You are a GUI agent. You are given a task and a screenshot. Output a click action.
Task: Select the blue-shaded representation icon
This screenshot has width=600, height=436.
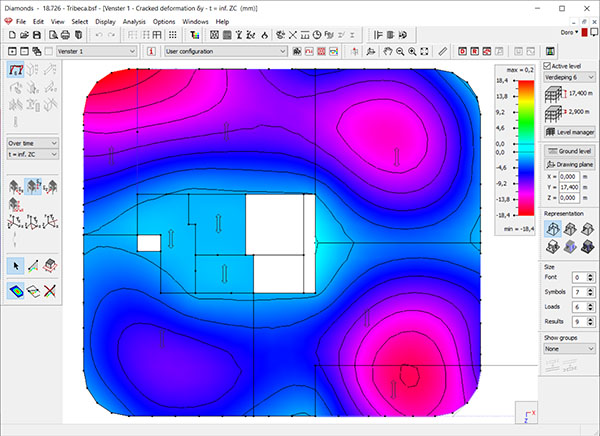570,246
